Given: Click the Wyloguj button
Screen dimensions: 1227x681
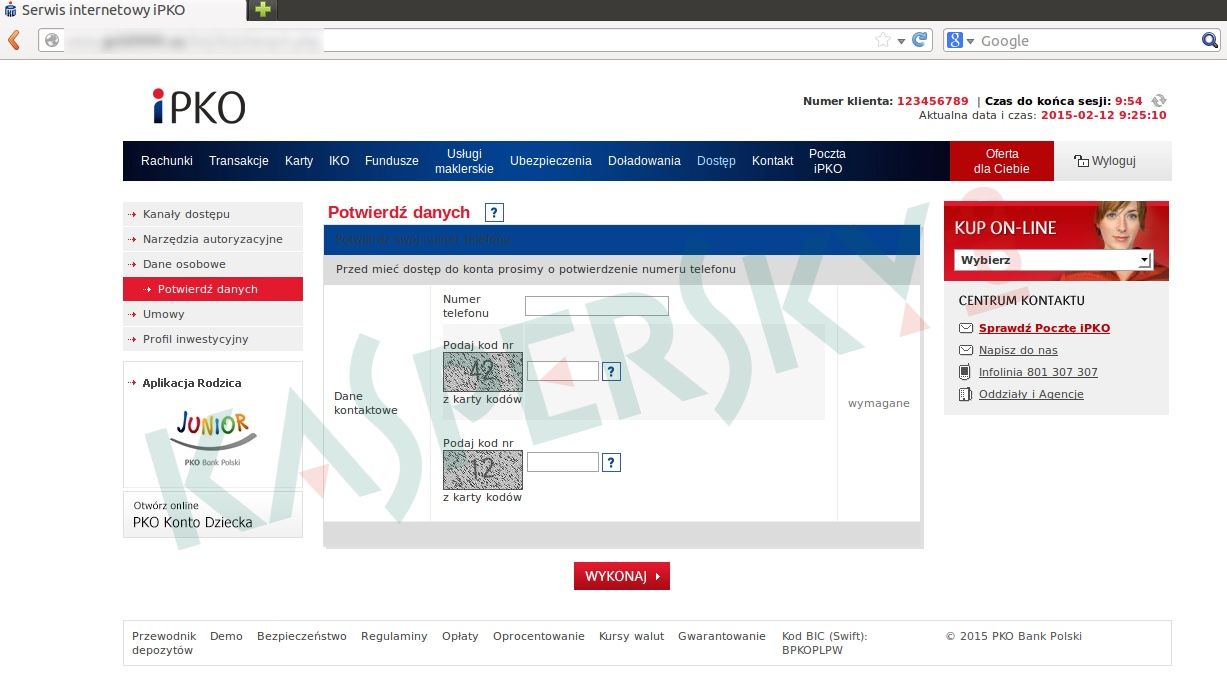Looking at the screenshot, I should (x=1112, y=161).
